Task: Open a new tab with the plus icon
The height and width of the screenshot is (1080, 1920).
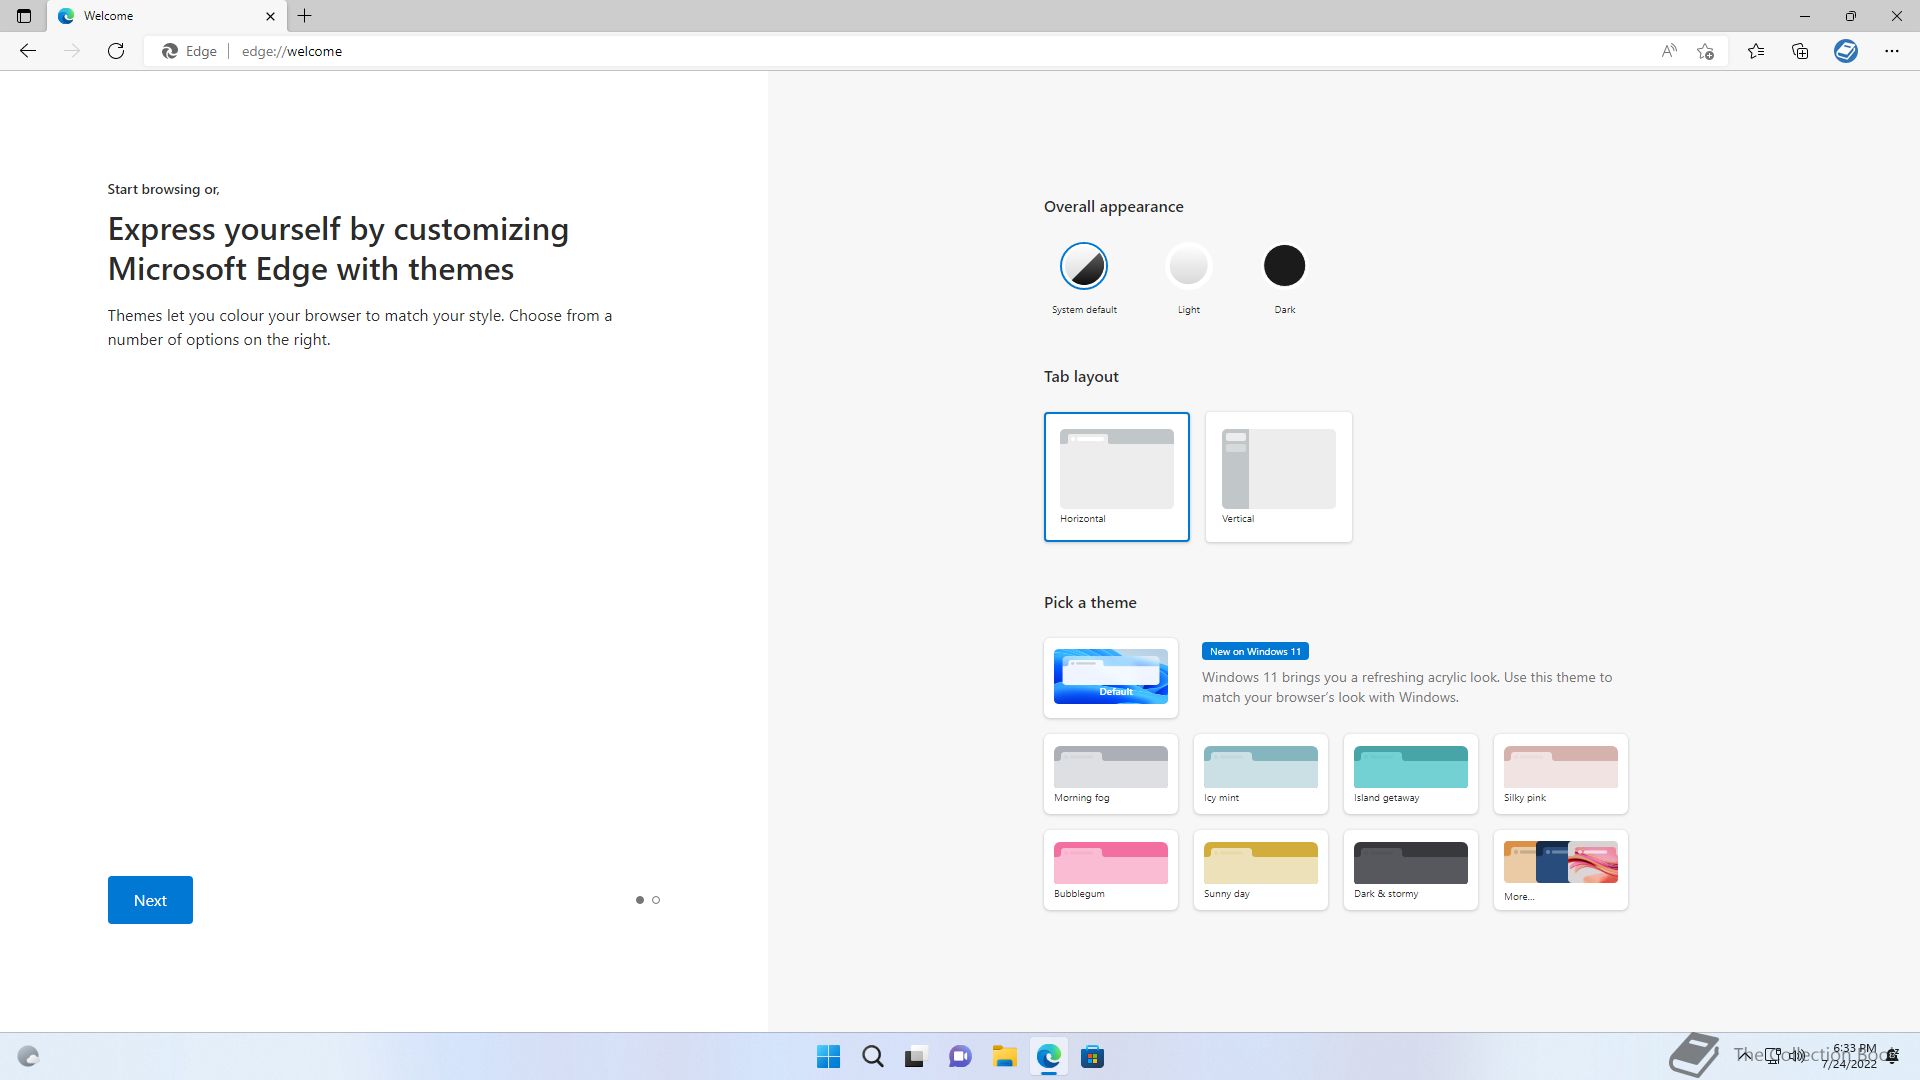Action: click(305, 16)
